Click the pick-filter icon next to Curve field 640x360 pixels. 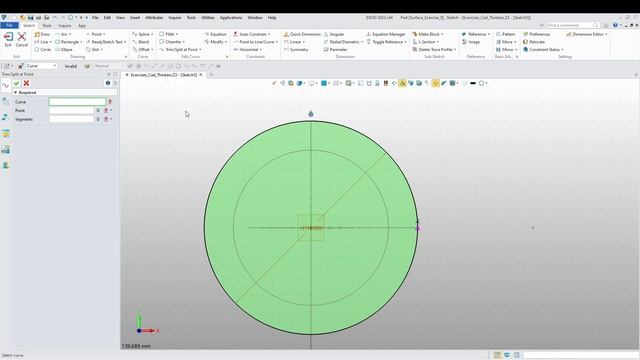click(110, 102)
